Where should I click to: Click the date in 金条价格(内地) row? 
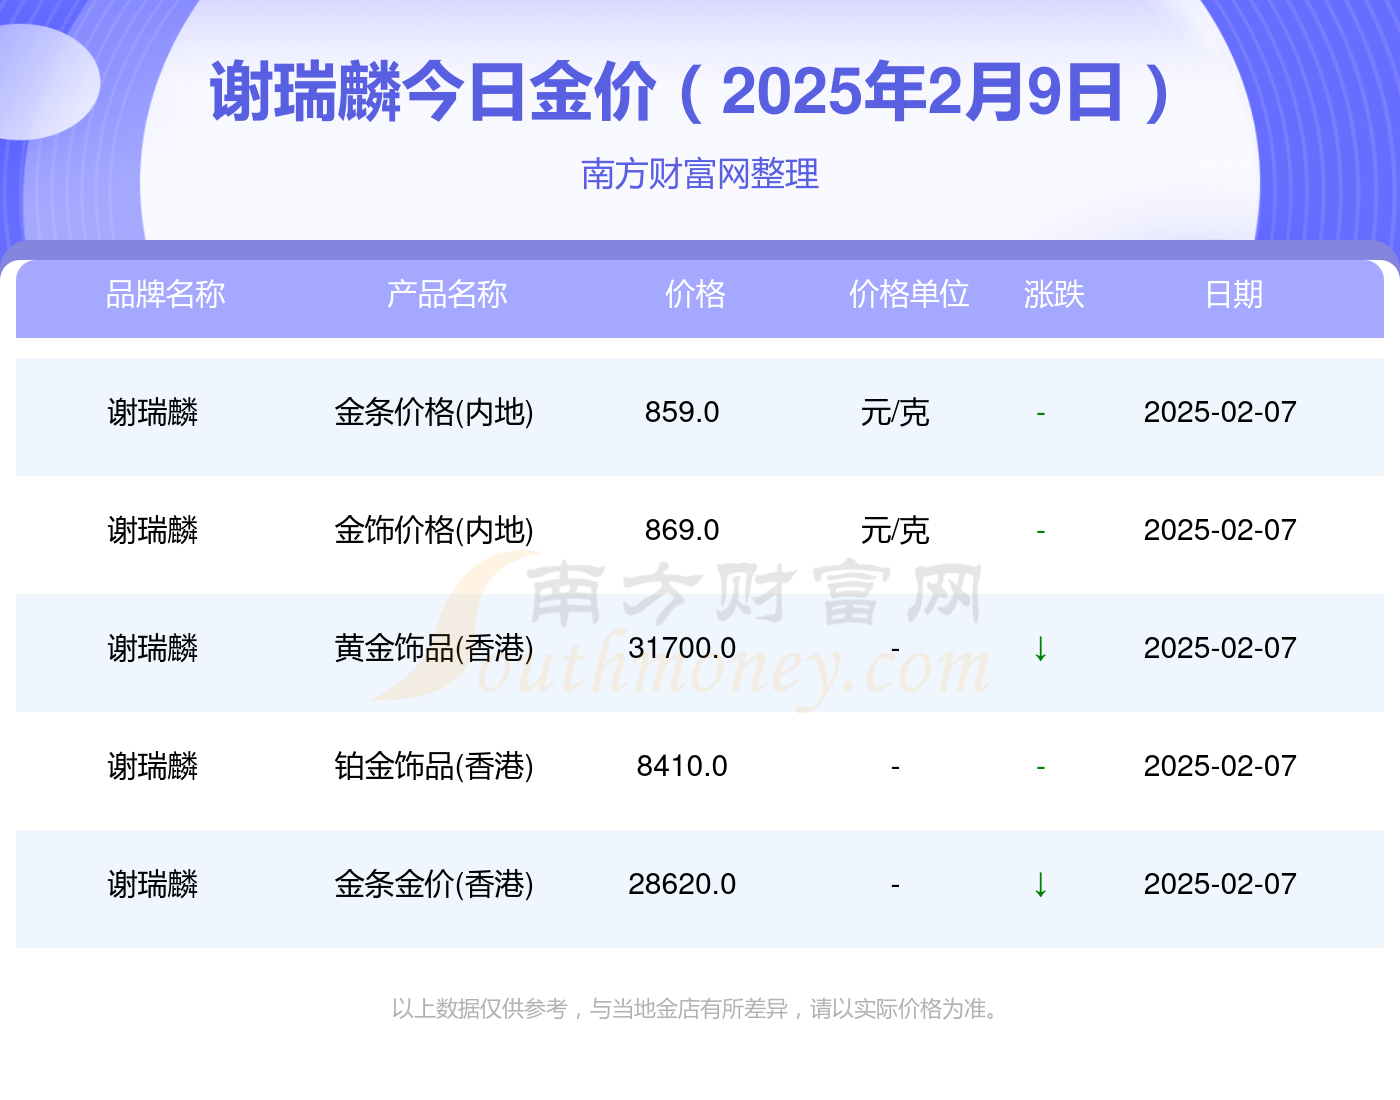click(1220, 412)
